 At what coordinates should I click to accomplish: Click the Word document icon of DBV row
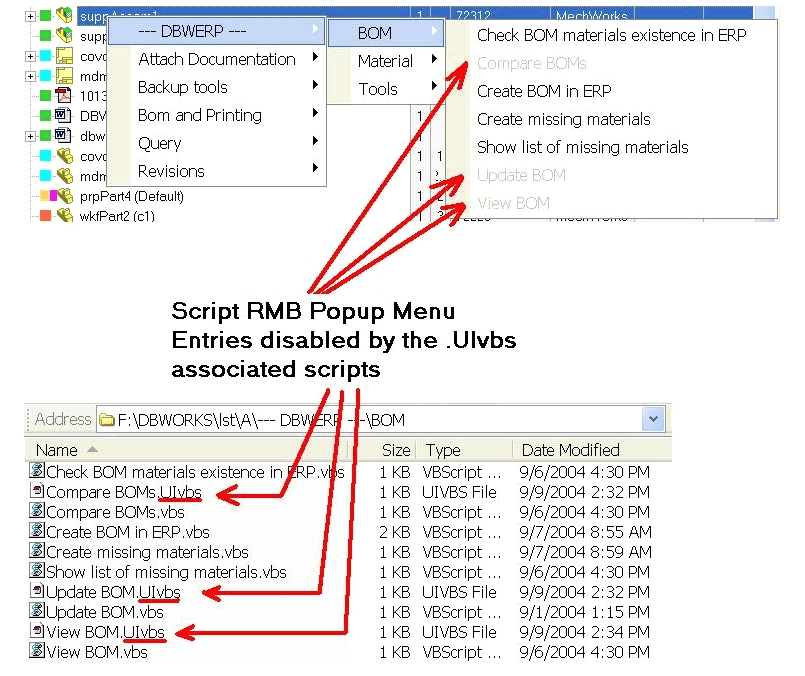click(64, 115)
